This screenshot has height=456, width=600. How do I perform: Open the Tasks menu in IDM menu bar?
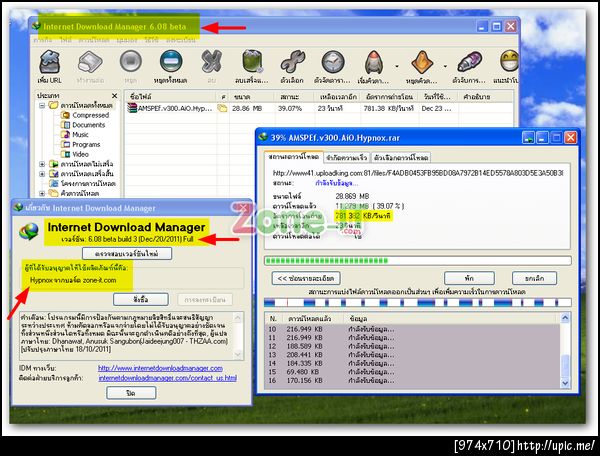click(x=42, y=40)
